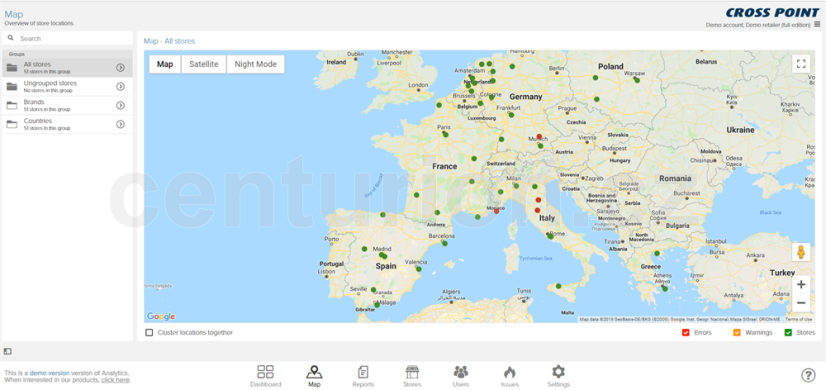Click the Countries folder icon
This screenshot has width=826, height=390.
(12, 124)
